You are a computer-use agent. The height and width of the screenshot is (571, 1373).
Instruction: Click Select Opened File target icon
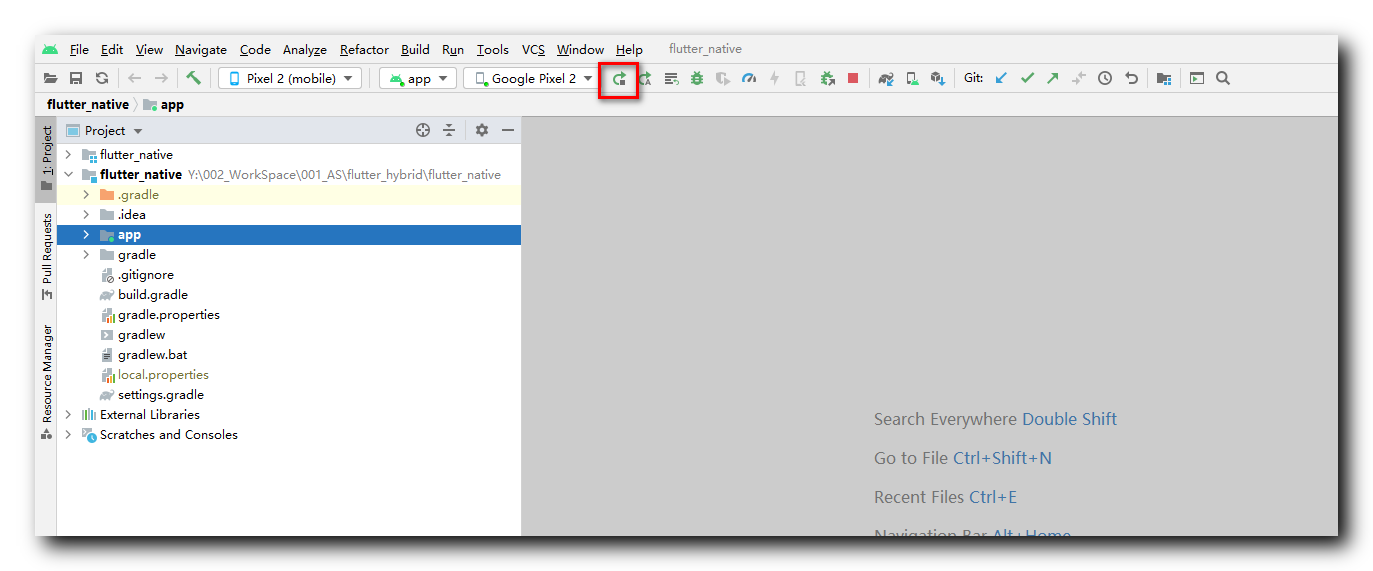click(423, 130)
